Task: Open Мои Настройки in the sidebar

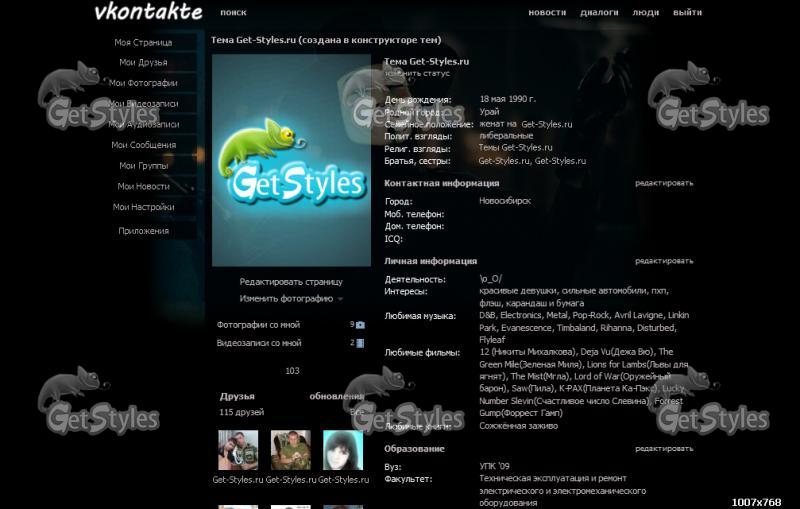Action: 143,207
